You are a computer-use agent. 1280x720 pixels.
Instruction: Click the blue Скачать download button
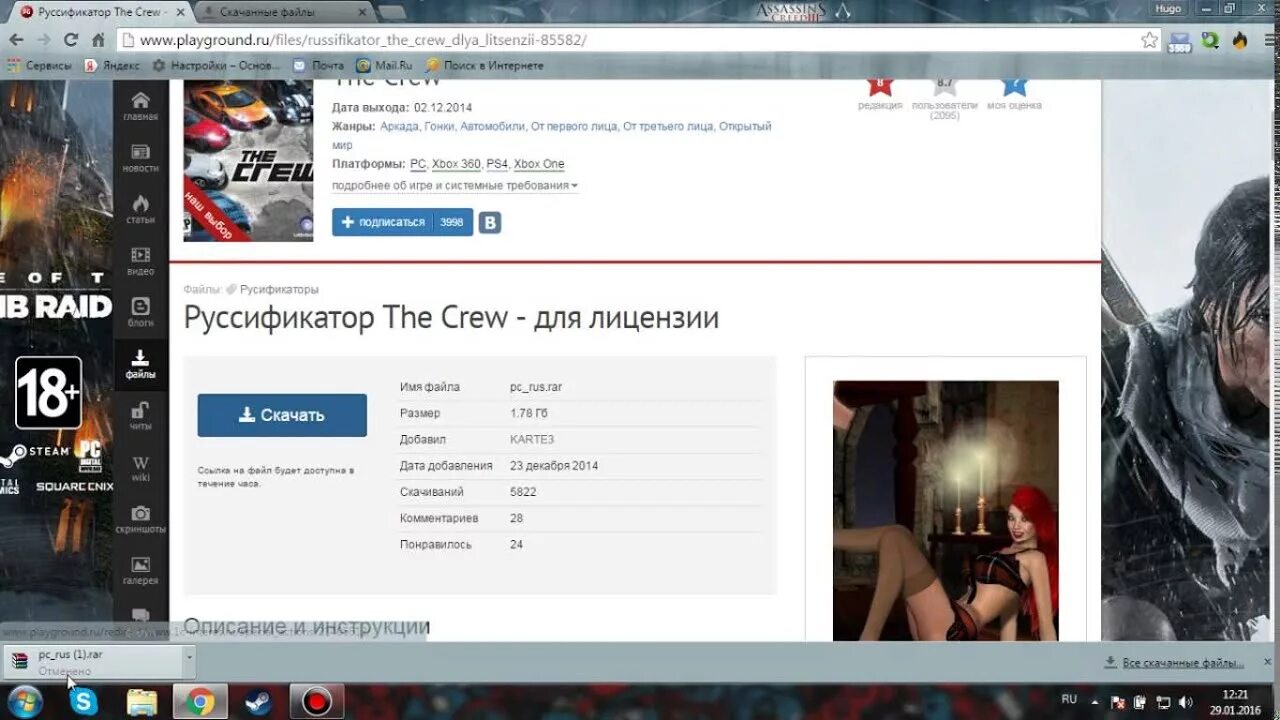pyautogui.click(x=282, y=415)
